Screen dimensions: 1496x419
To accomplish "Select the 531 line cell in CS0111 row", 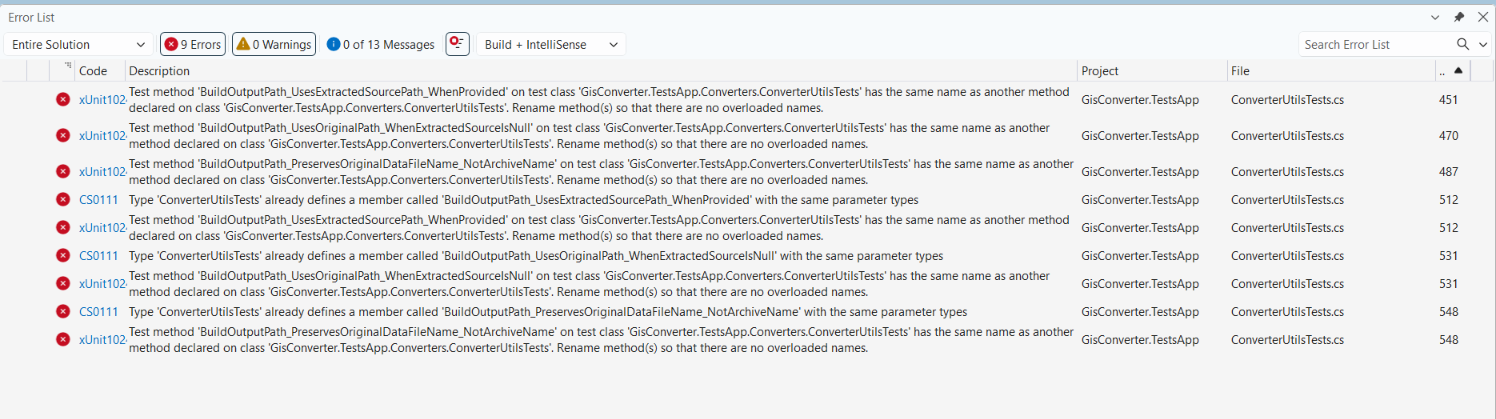I will coord(1448,256).
